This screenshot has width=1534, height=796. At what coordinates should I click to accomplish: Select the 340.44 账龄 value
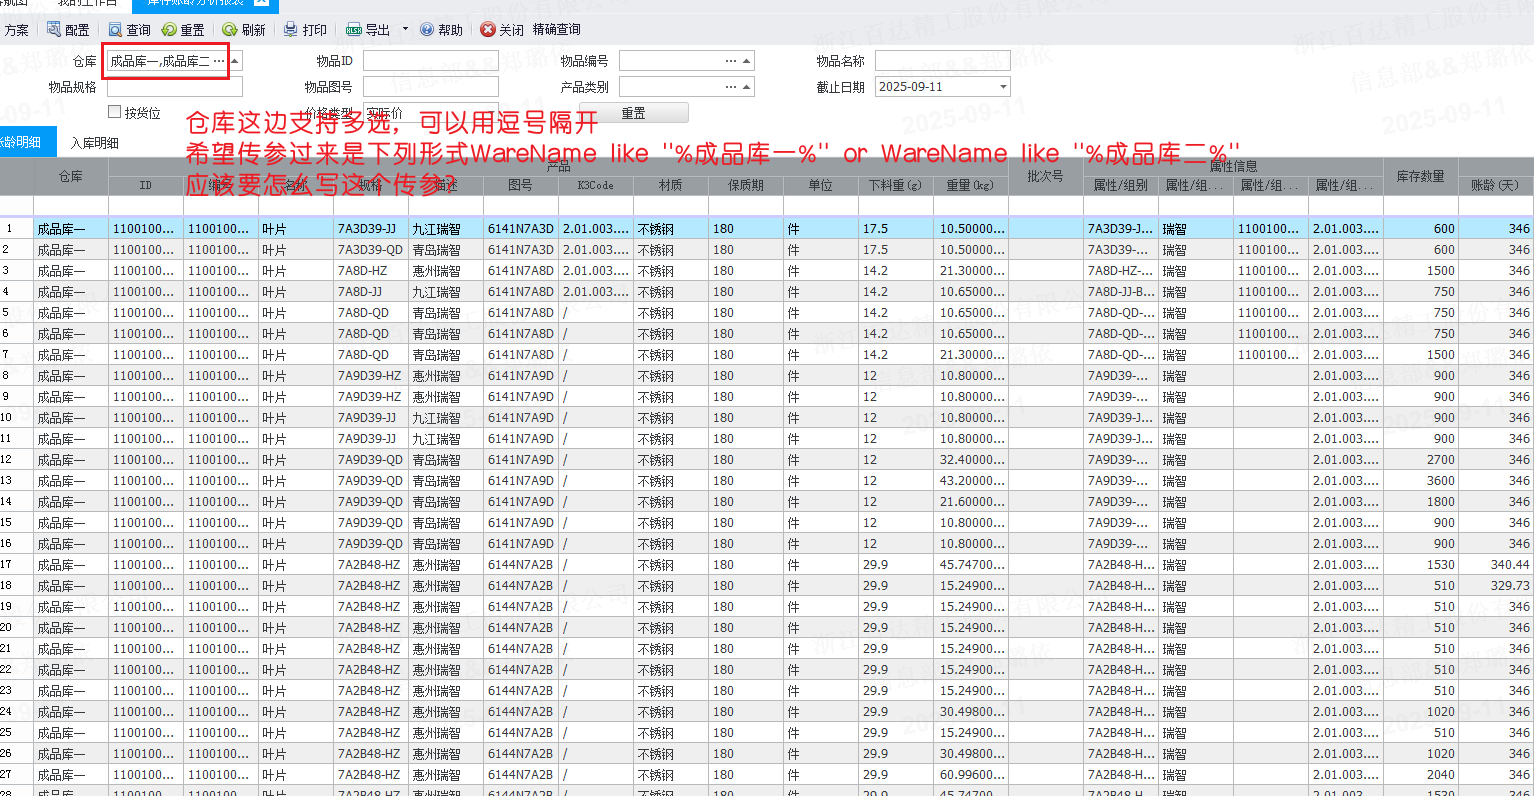point(1495,565)
